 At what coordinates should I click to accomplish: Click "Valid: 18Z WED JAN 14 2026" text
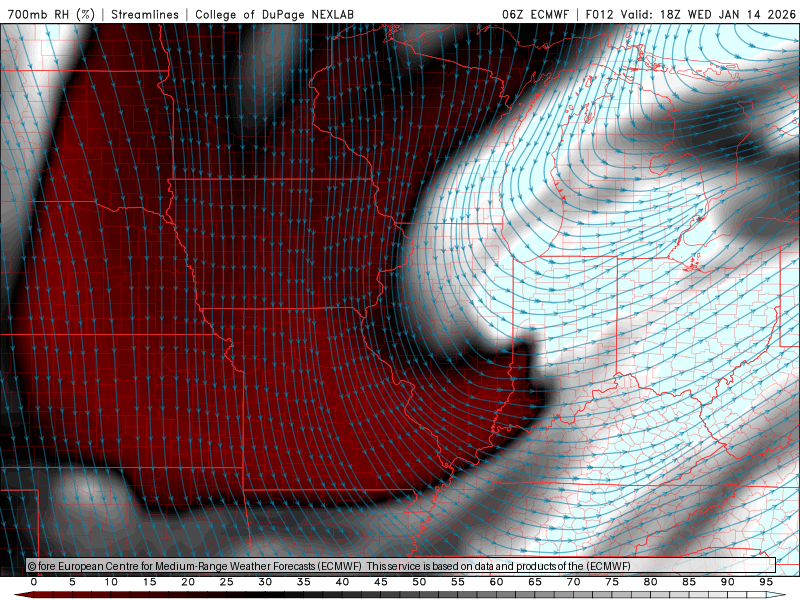(708, 14)
